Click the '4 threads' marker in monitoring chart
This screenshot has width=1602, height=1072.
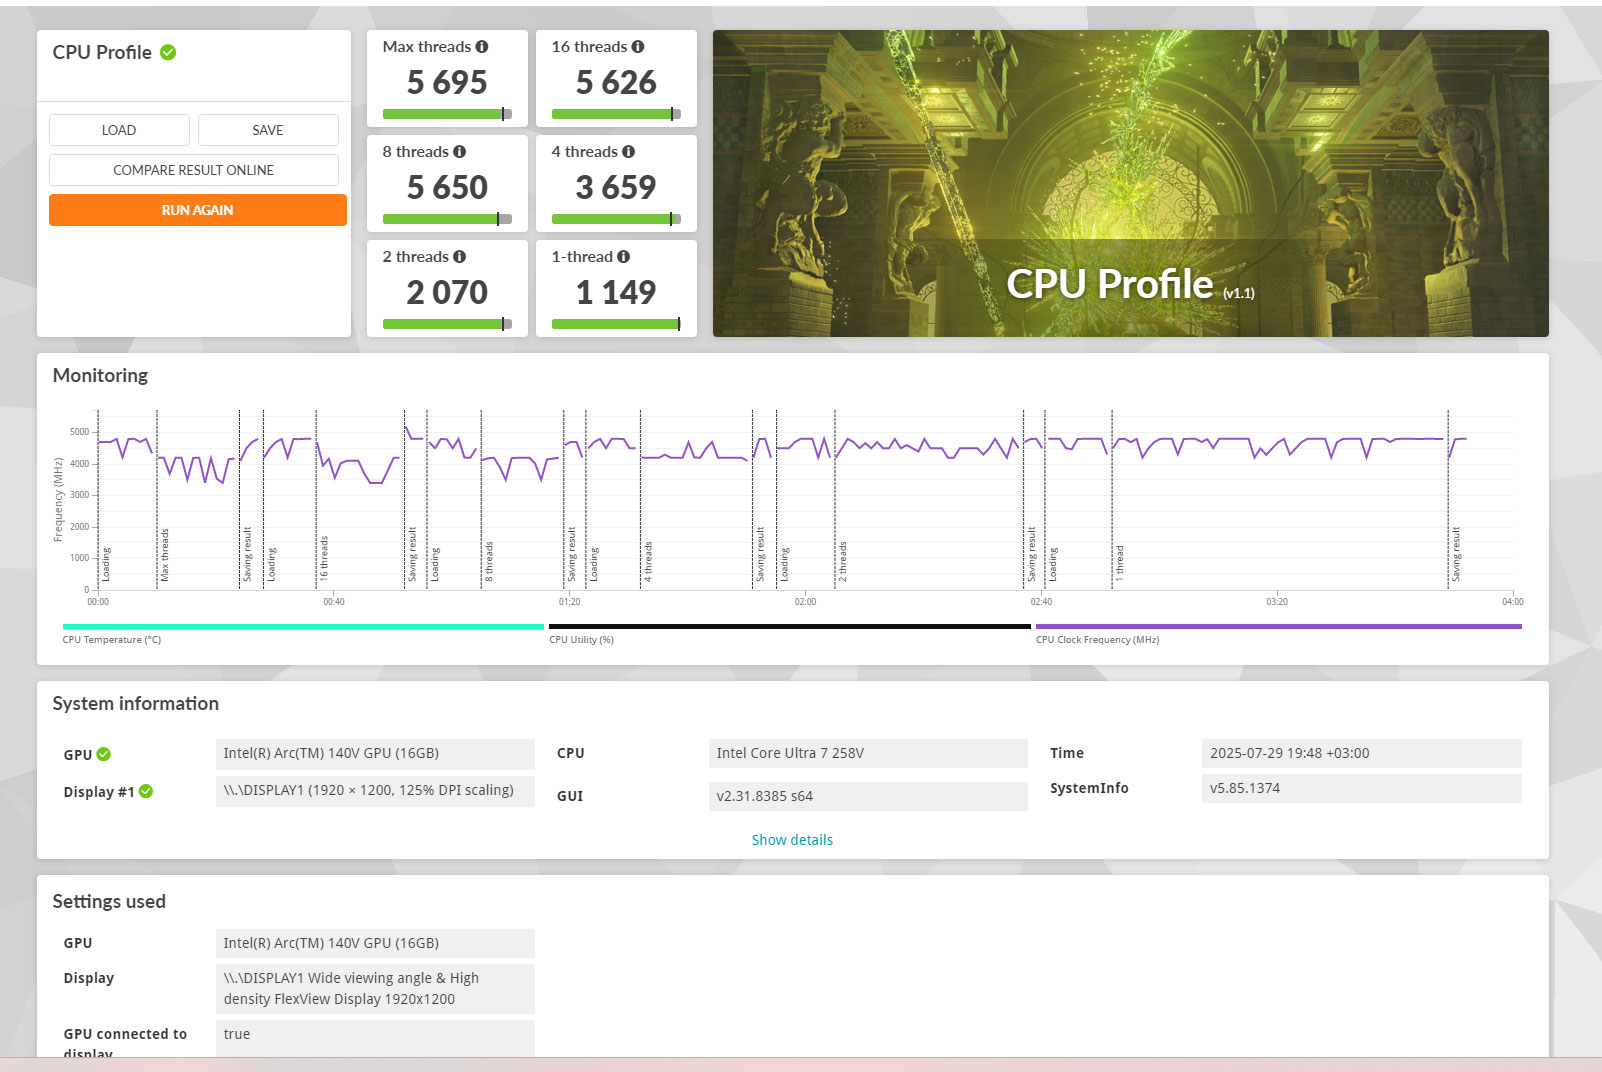[x=648, y=561]
